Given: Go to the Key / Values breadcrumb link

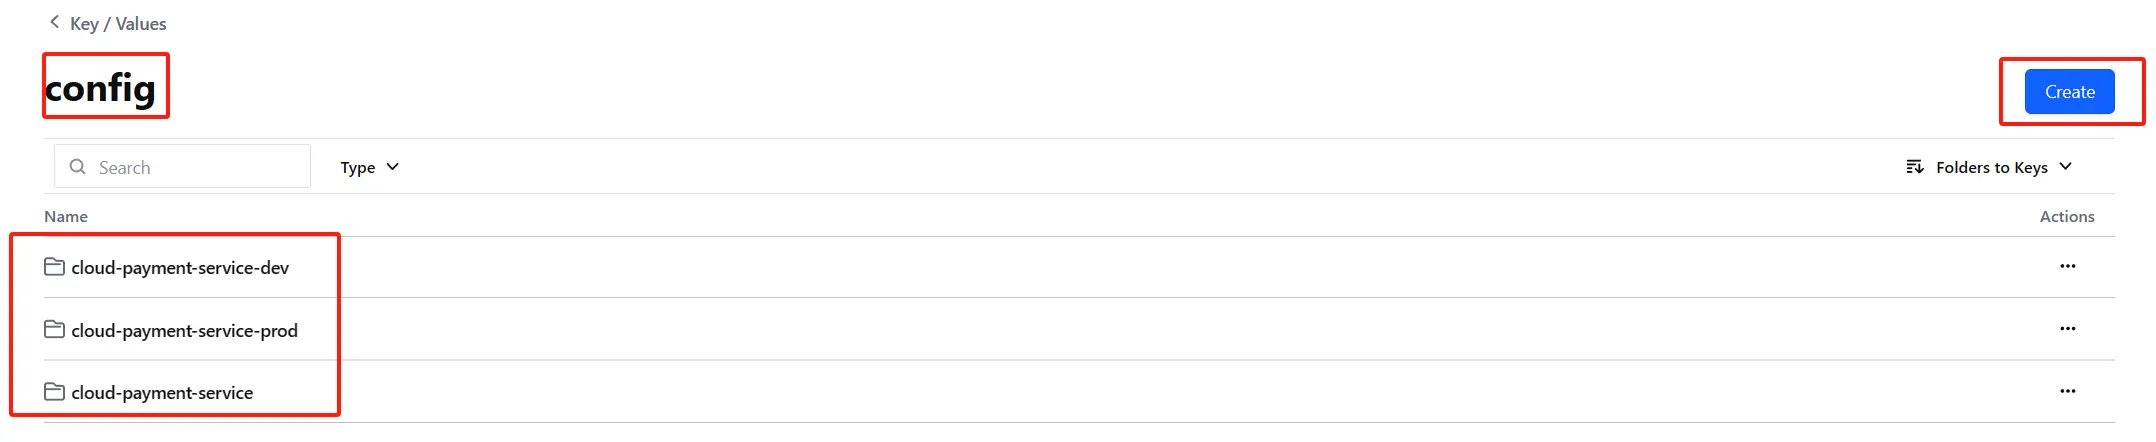Looking at the screenshot, I should tap(118, 24).
